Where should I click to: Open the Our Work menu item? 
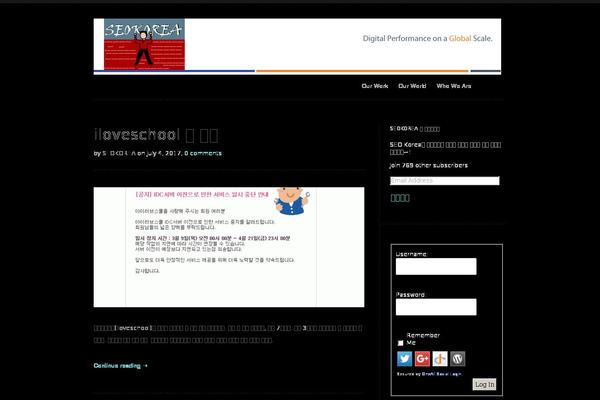[x=375, y=86]
